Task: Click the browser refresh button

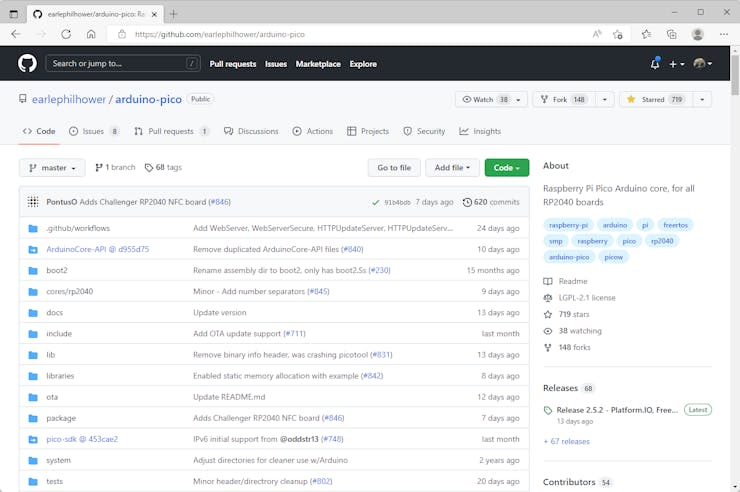Action: [66, 34]
